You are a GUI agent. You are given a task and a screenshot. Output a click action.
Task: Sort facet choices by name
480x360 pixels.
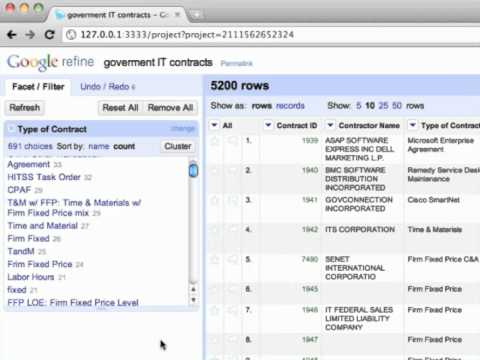point(99,146)
